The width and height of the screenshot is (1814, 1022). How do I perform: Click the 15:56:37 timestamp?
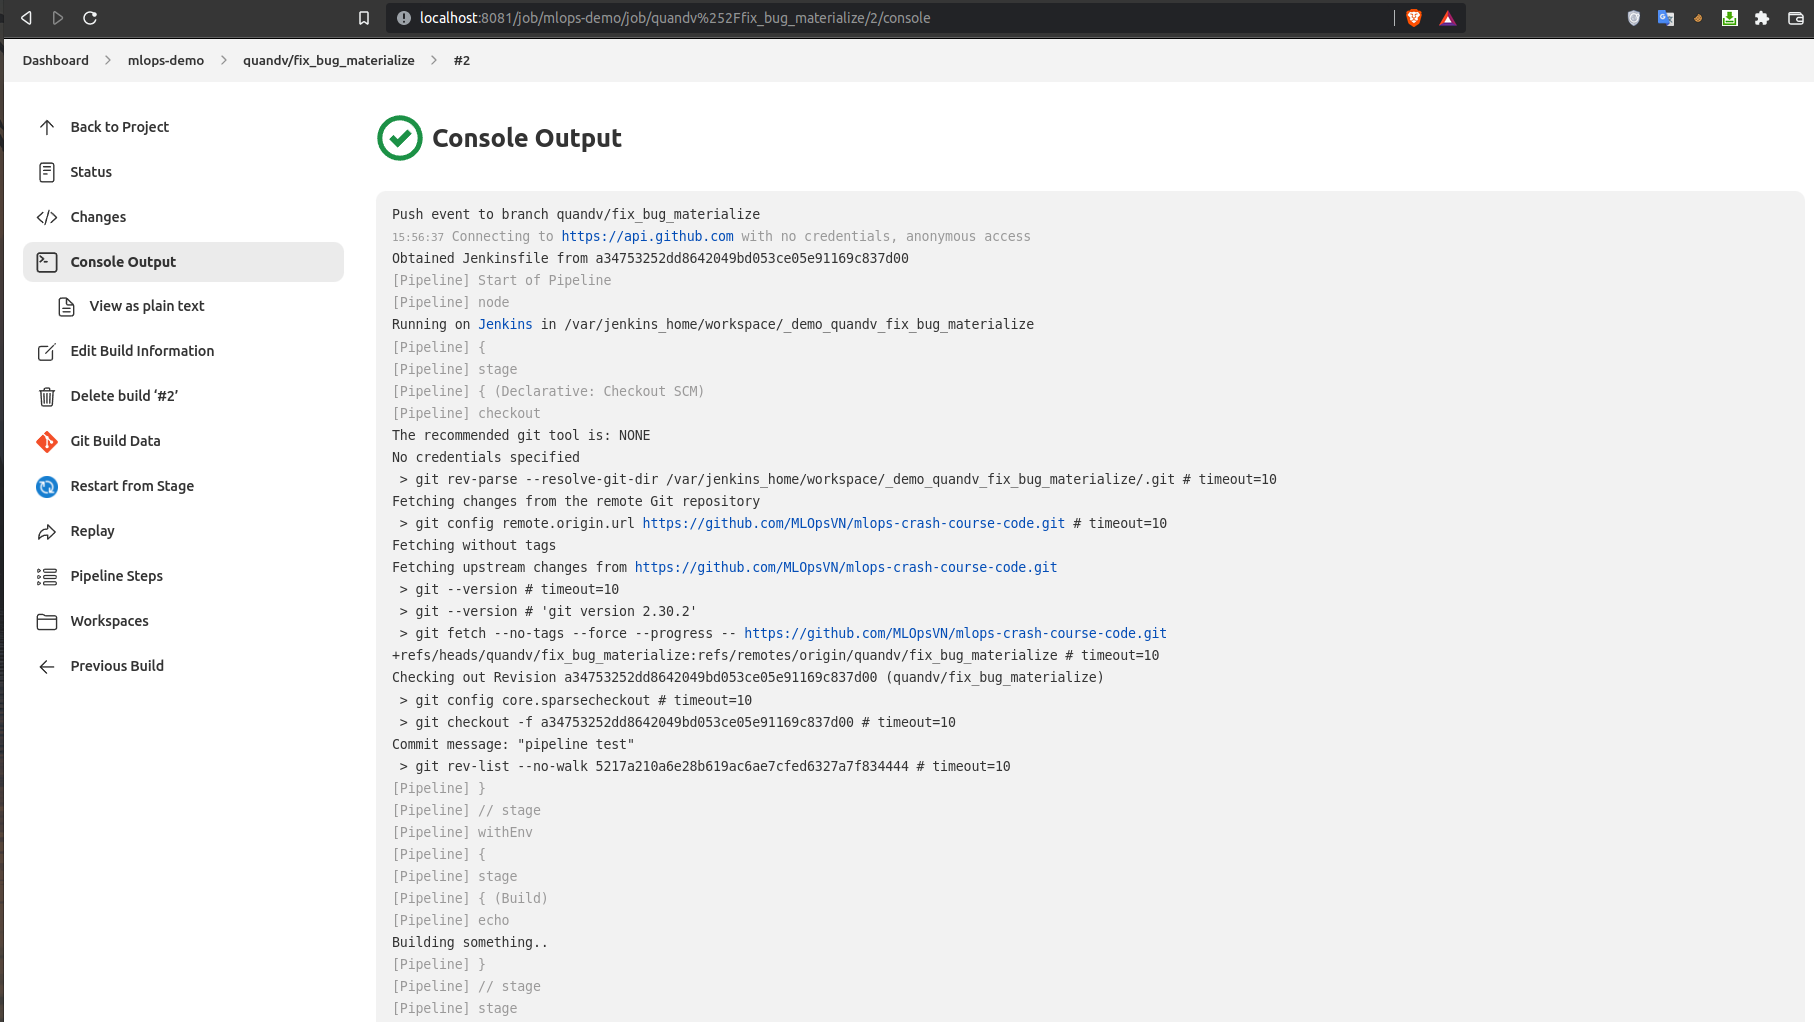(418, 237)
